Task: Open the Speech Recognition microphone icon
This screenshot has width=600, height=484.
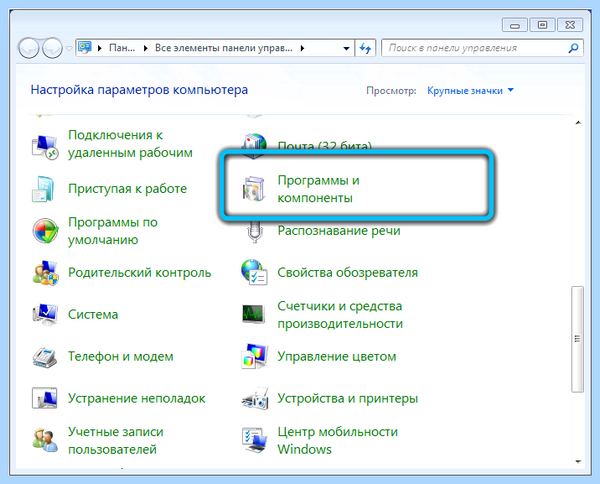Action: 255,231
